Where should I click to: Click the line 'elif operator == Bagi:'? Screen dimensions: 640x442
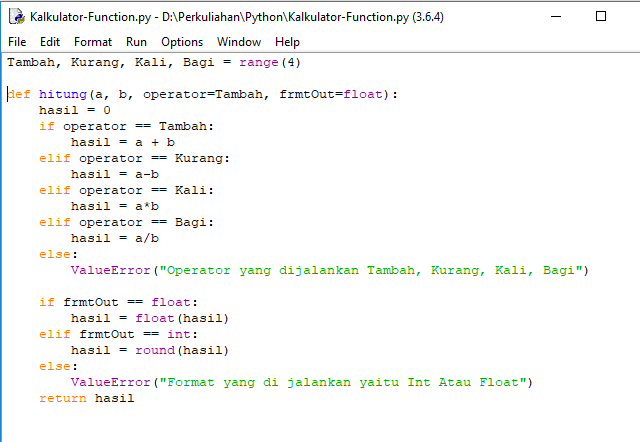[x=127, y=222]
